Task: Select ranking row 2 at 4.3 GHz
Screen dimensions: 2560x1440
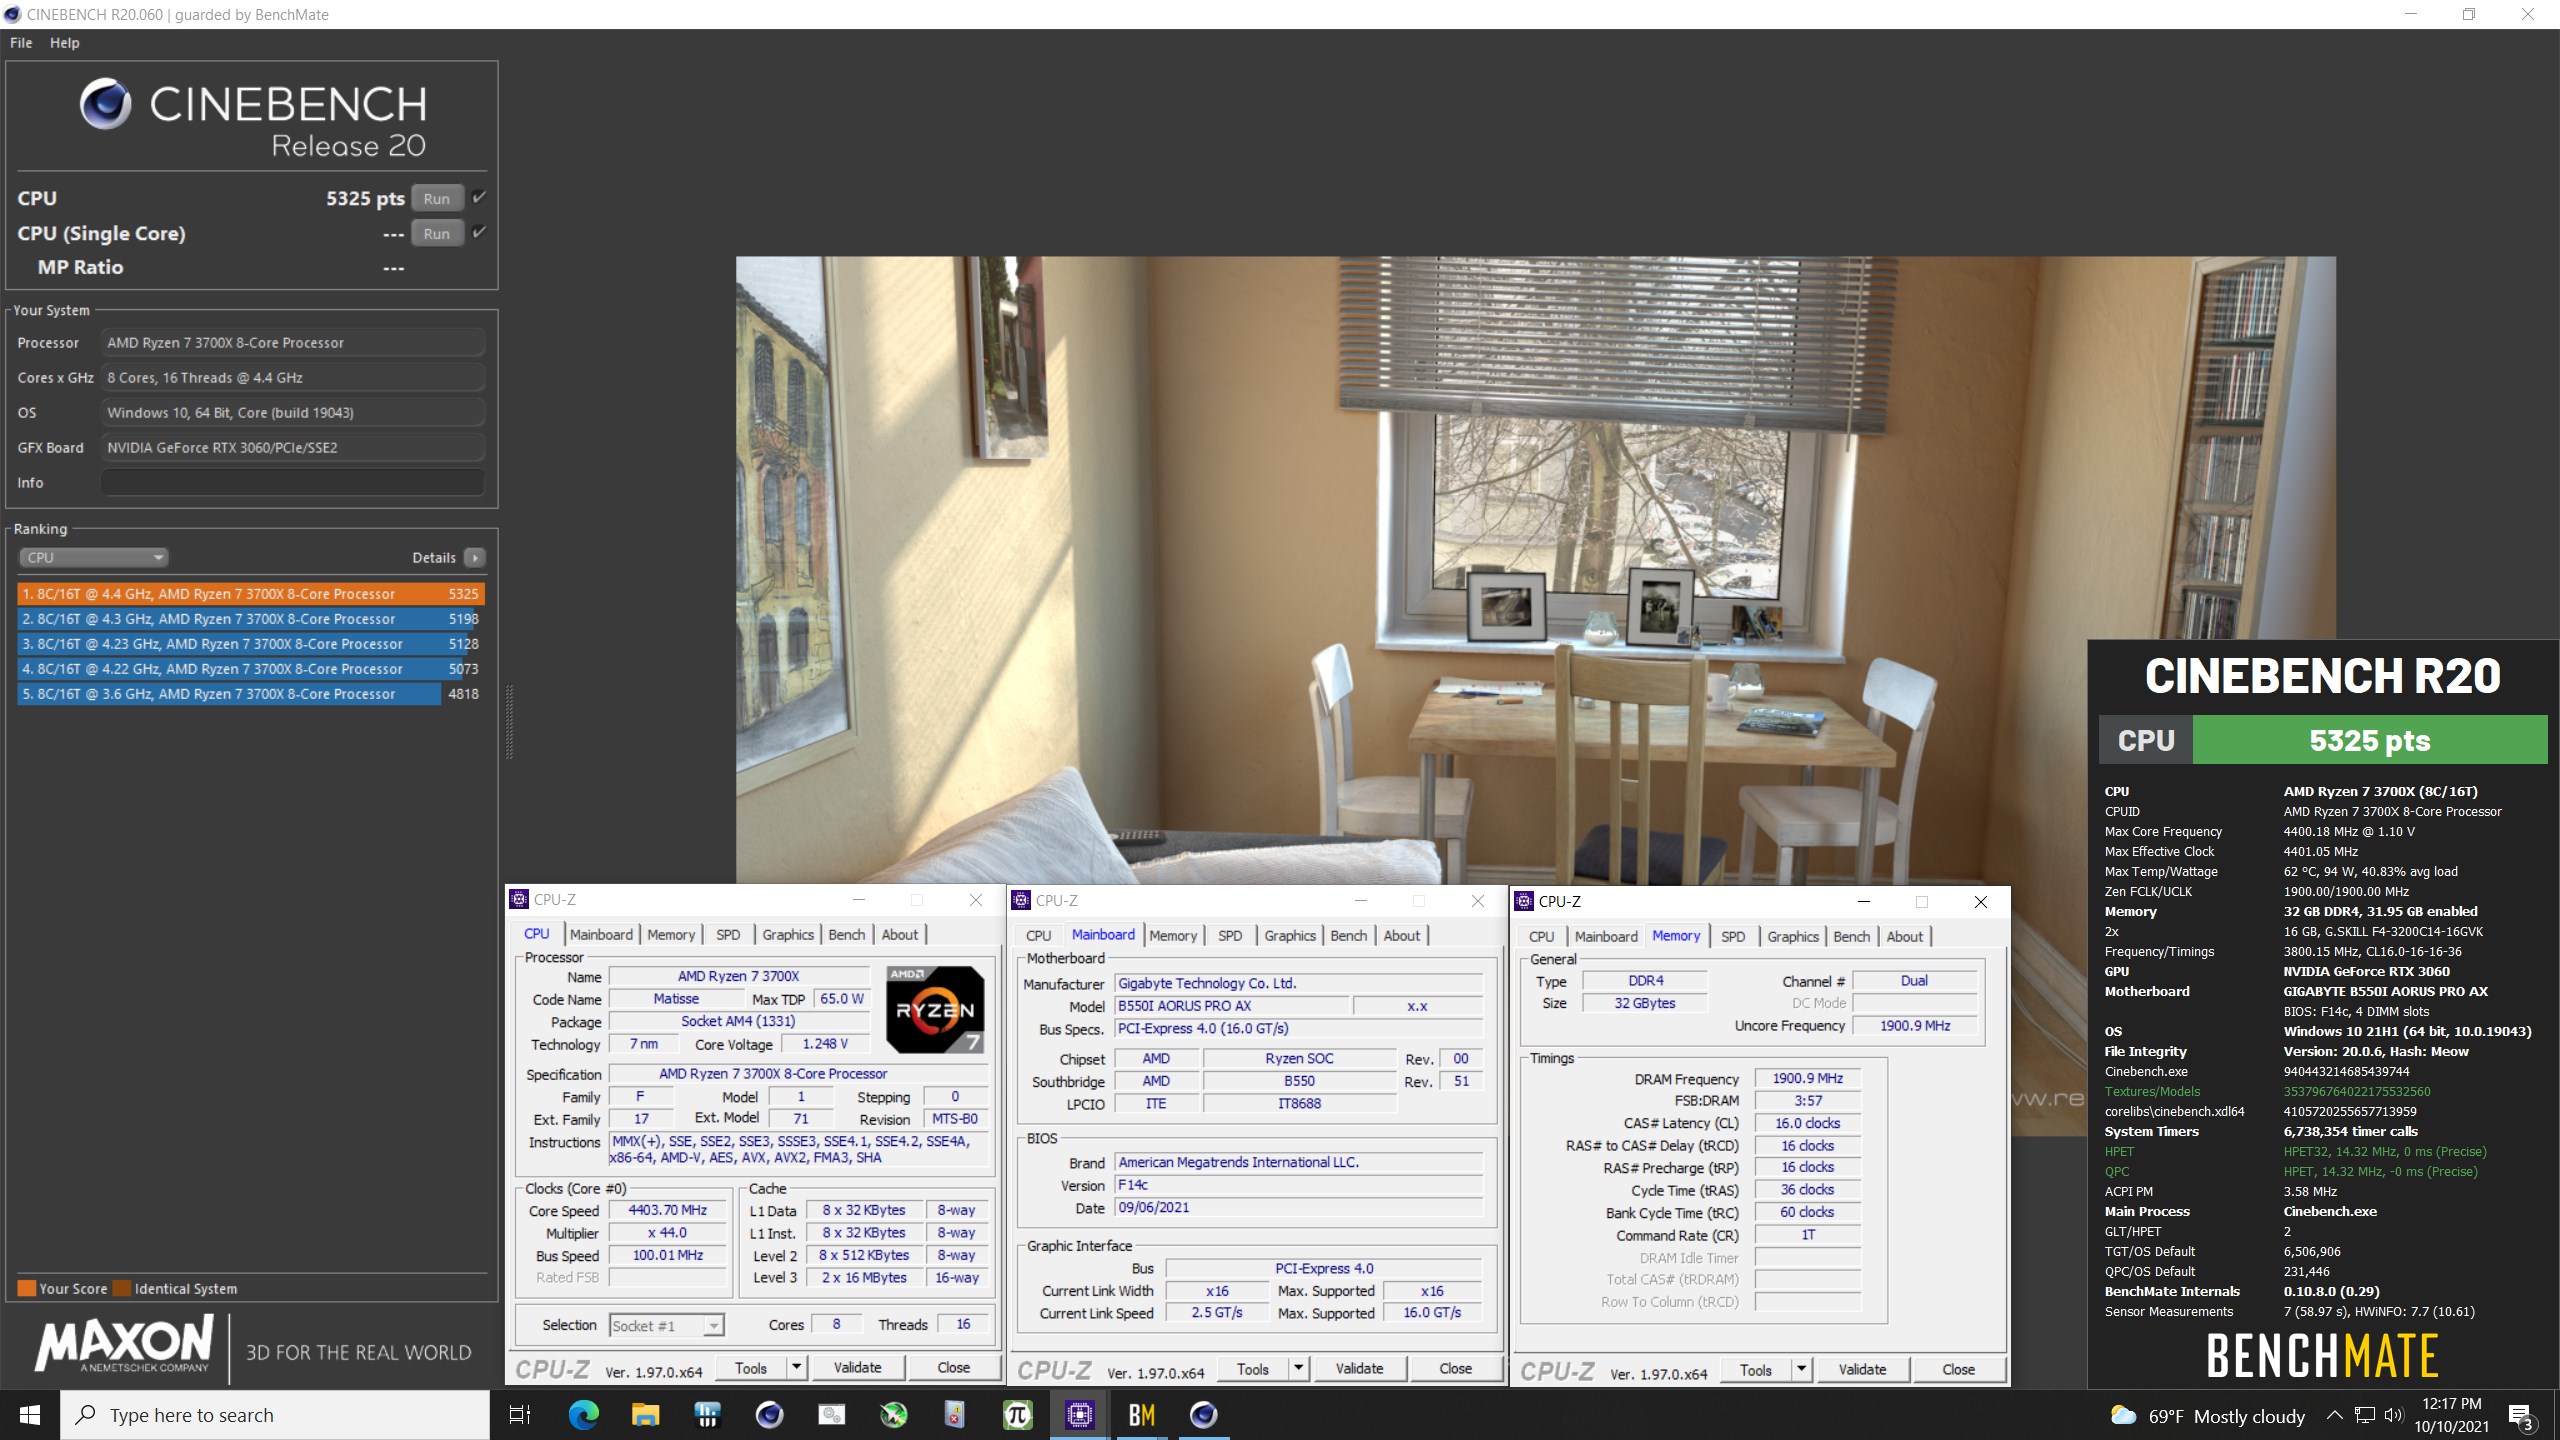Action: [250, 618]
